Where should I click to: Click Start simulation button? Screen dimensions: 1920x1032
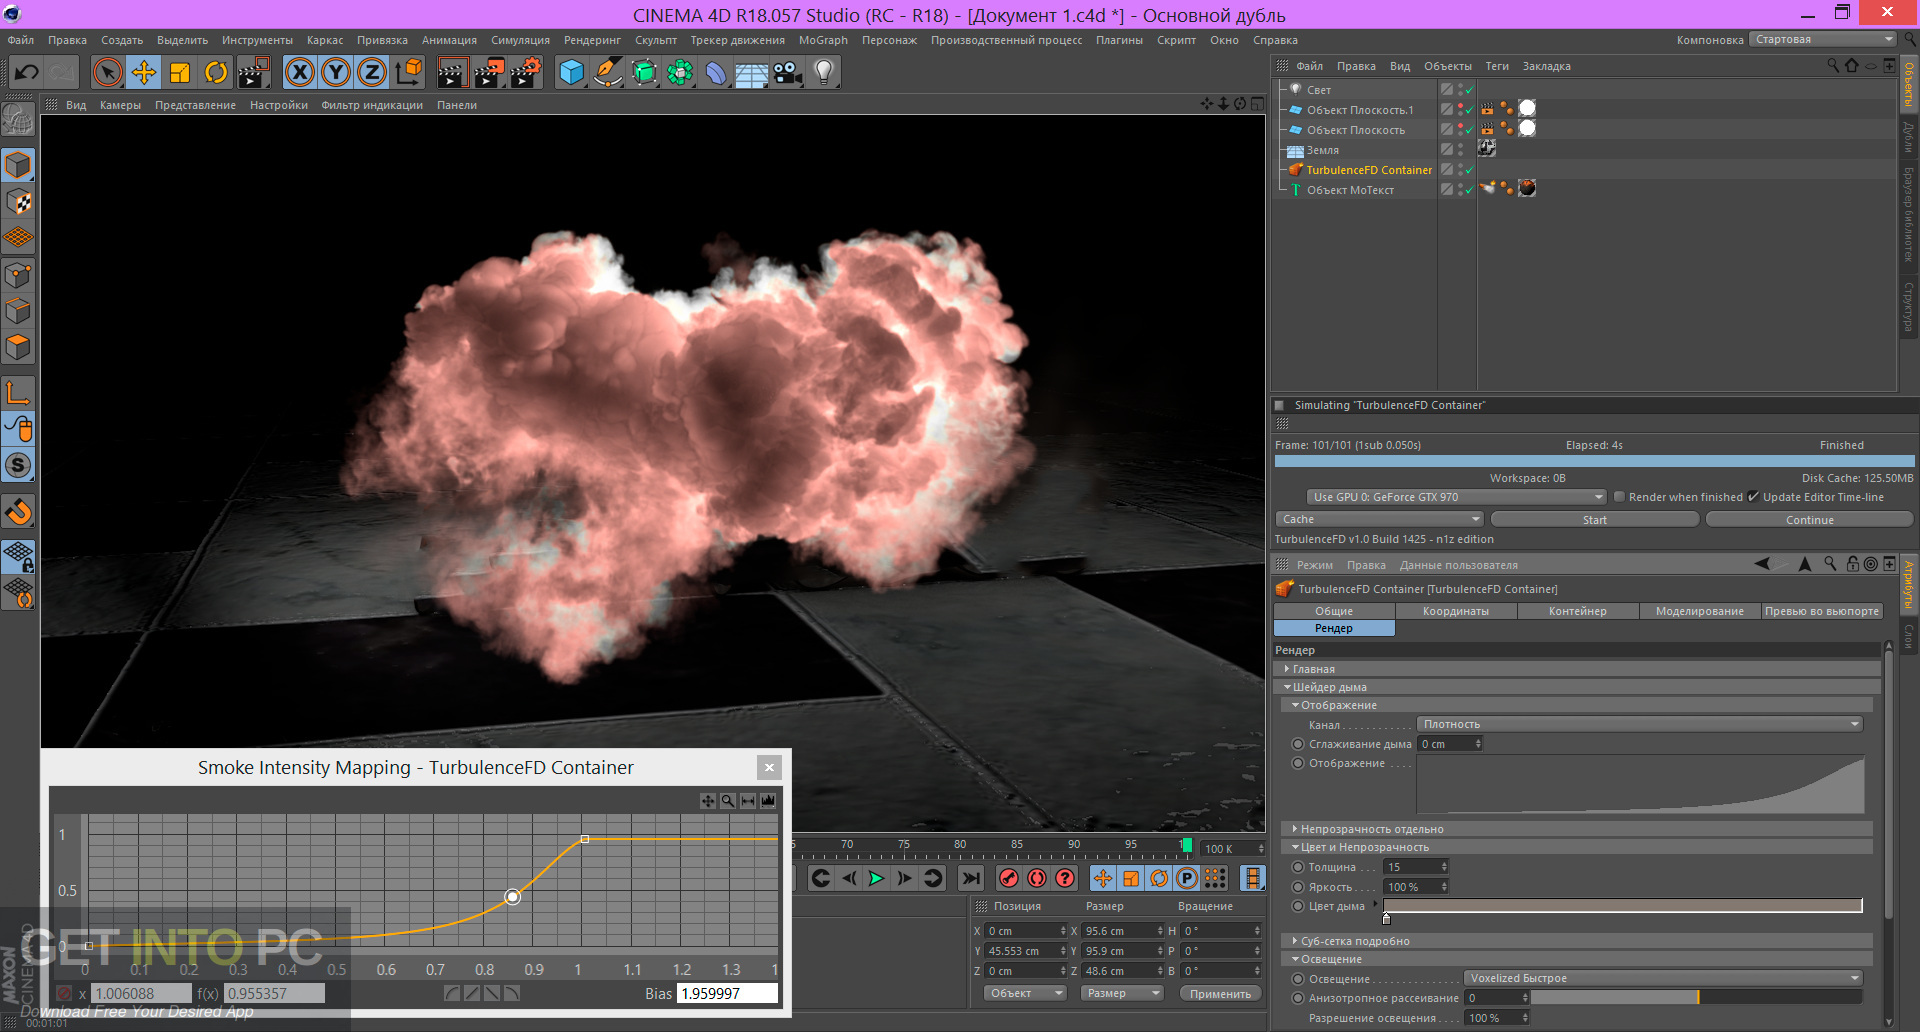tap(1594, 520)
